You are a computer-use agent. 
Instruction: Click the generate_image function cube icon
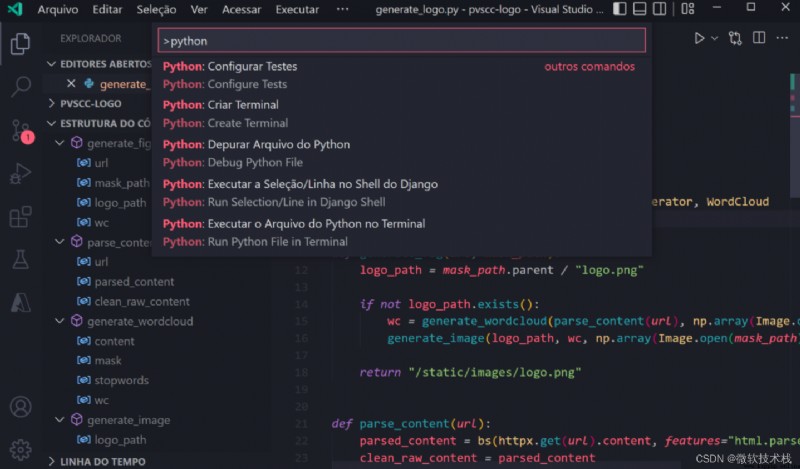(77, 419)
